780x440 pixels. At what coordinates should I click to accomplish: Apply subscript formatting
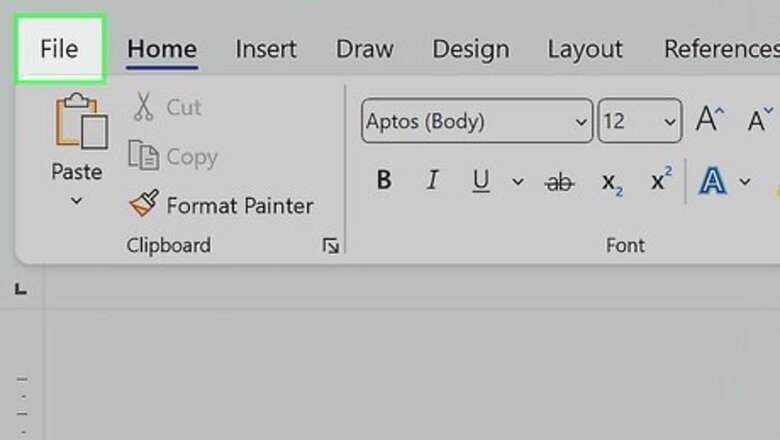click(x=612, y=181)
